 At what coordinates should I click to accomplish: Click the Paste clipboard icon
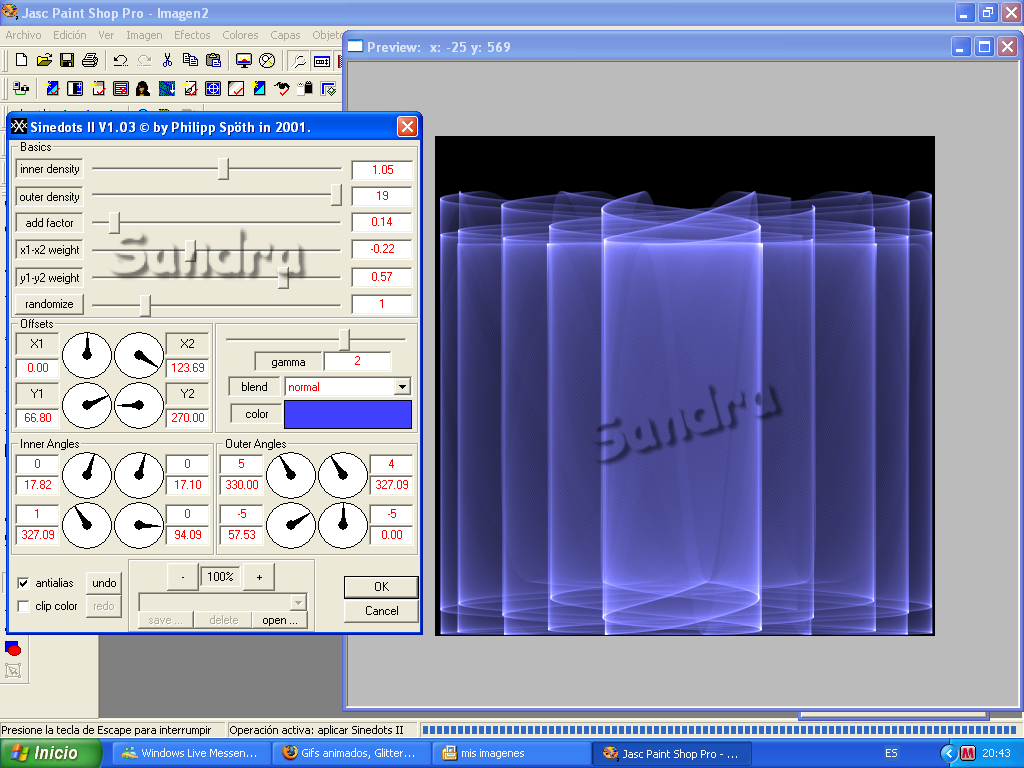tap(214, 61)
